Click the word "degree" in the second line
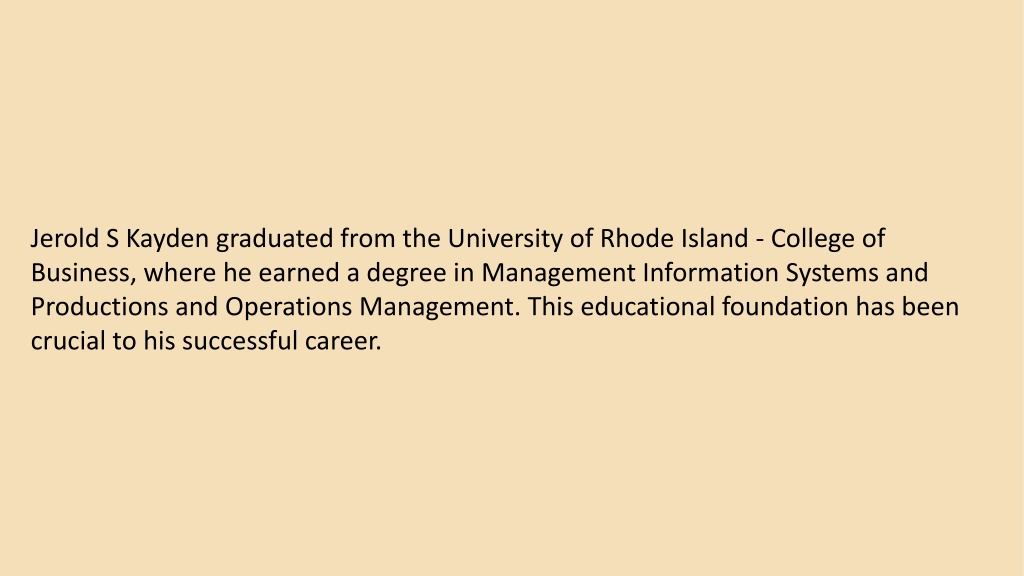The height and width of the screenshot is (576, 1024). [x=406, y=274]
